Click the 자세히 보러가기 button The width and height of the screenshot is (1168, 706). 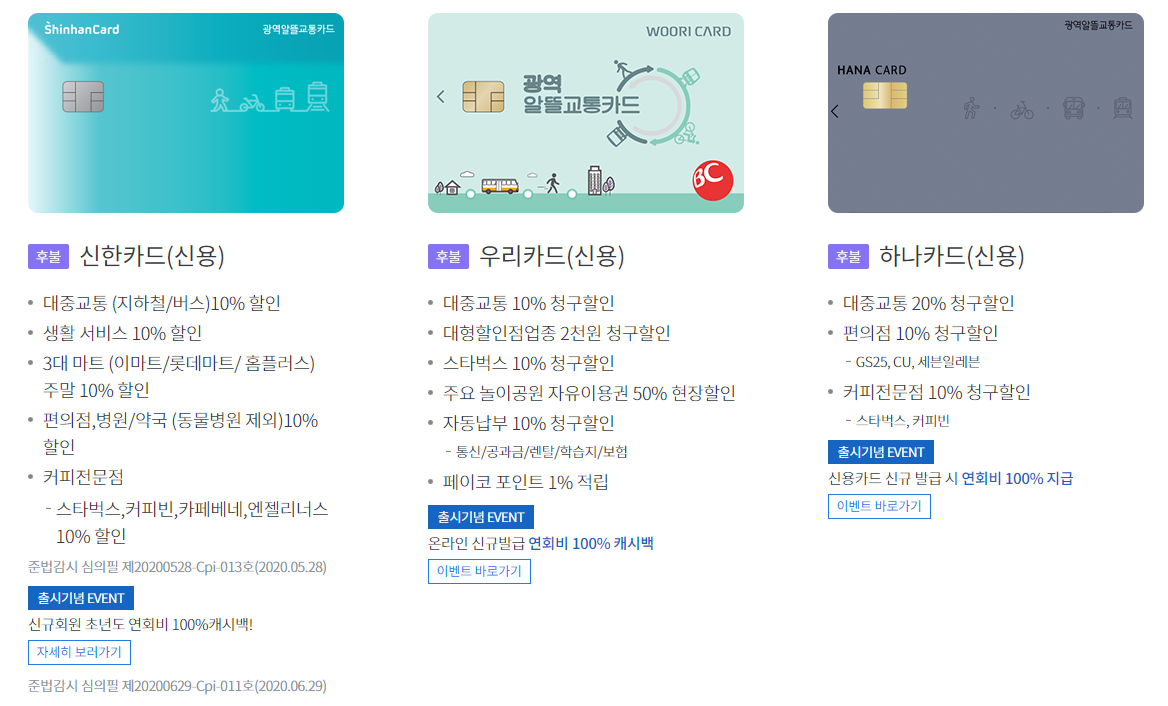[x=80, y=652]
